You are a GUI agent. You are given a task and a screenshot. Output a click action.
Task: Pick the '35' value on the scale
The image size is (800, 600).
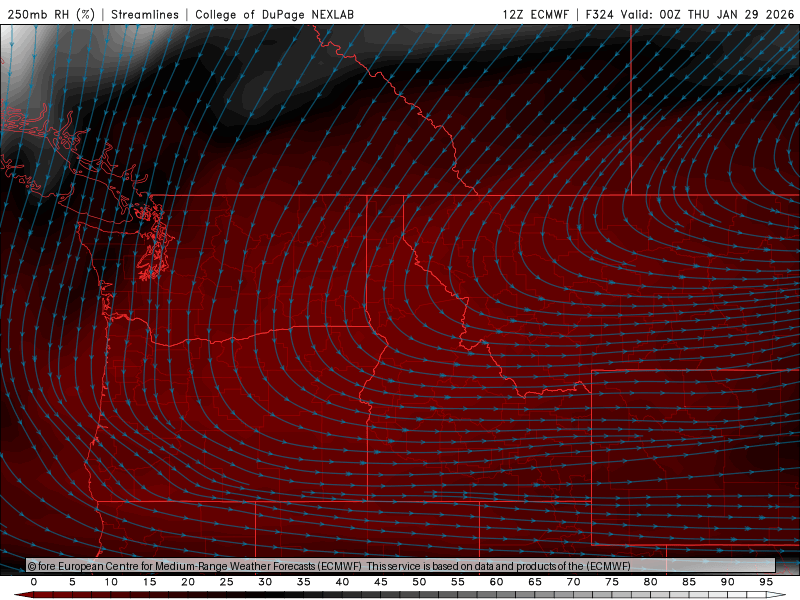304,582
